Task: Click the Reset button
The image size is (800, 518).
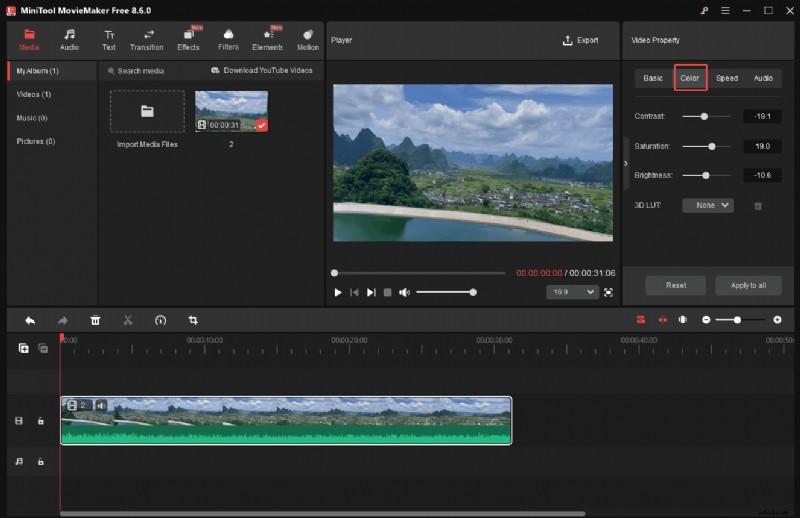Action: coord(676,285)
